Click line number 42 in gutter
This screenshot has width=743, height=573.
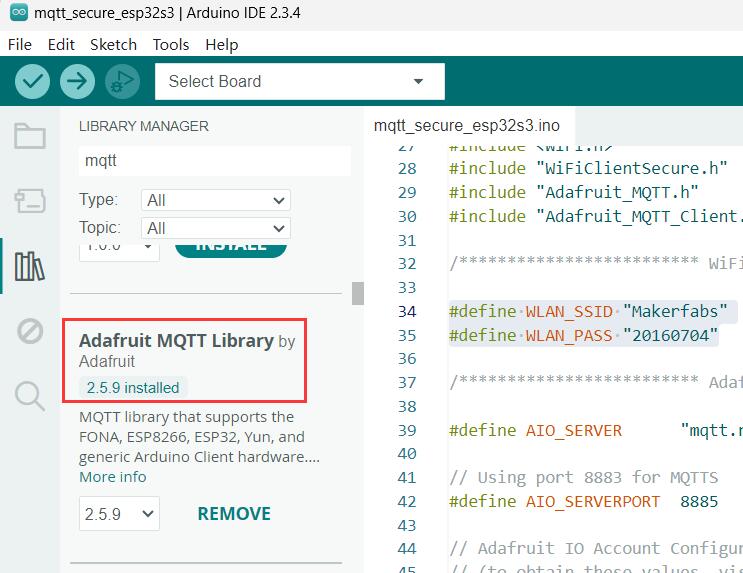[407, 501]
